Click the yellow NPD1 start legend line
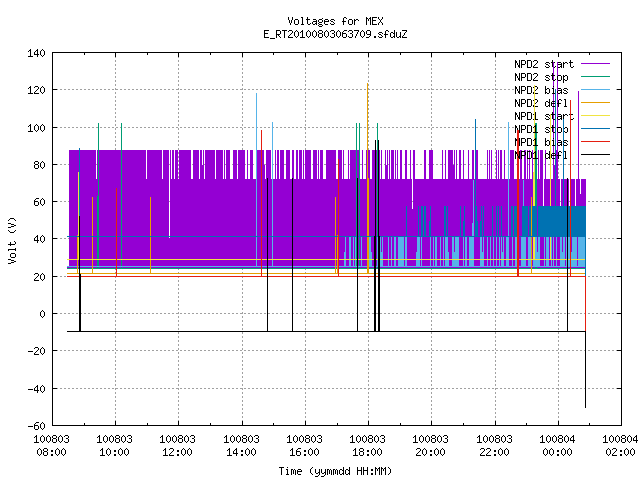This screenshot has height=480, width=640. (x=595, y=116)
